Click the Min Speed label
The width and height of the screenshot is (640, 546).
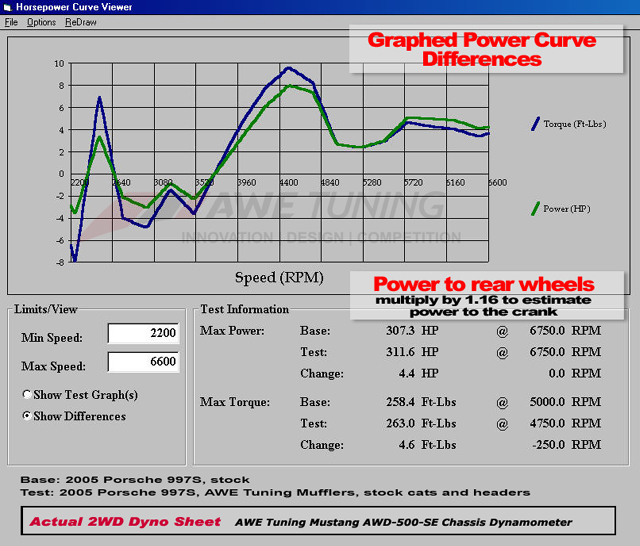(52, 338)
